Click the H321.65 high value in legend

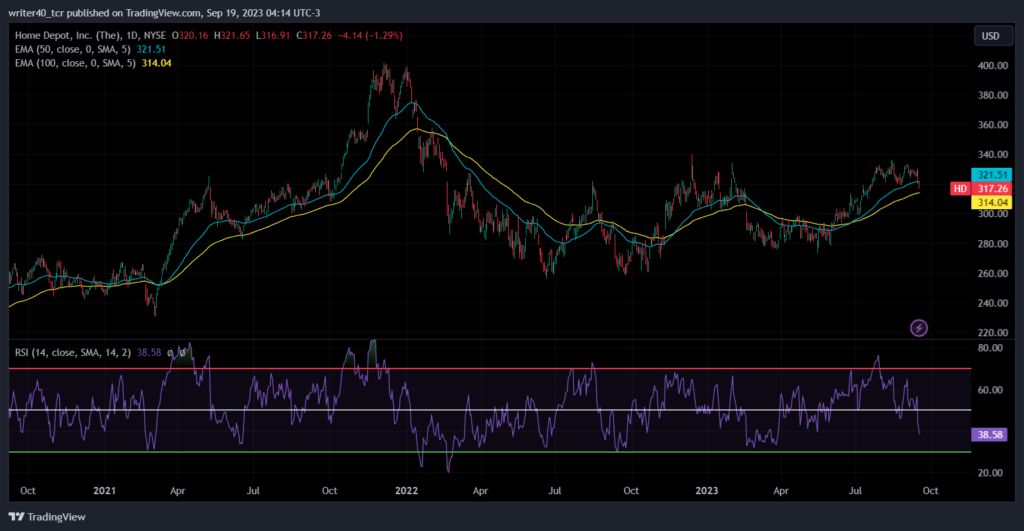[232, 35]
